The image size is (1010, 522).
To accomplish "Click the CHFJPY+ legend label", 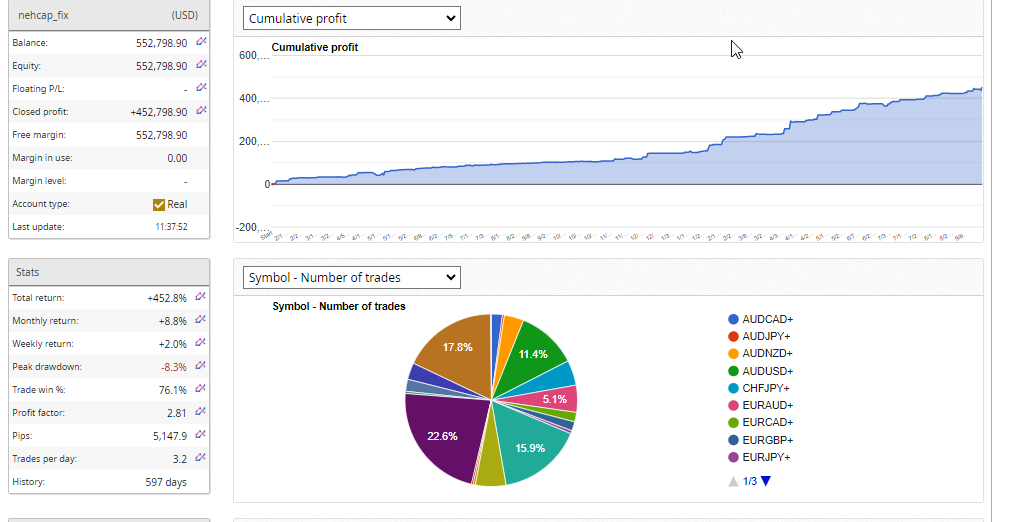I will (x=766, y=388).
